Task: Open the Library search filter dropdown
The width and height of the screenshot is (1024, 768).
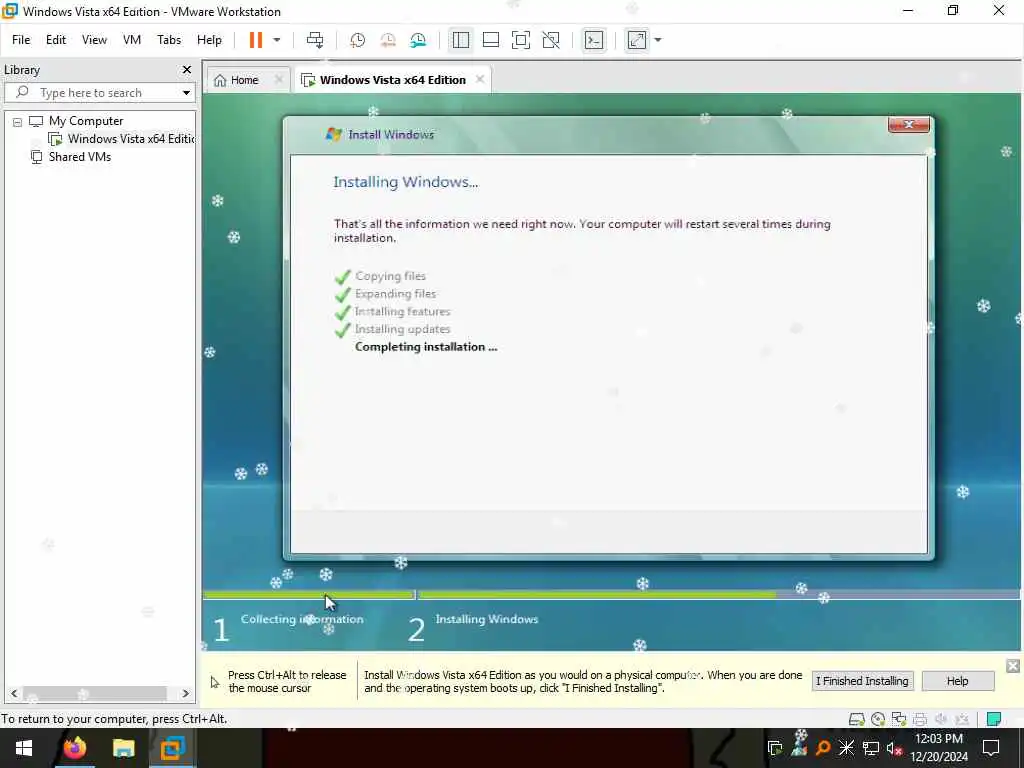Action: pos(186,93)
